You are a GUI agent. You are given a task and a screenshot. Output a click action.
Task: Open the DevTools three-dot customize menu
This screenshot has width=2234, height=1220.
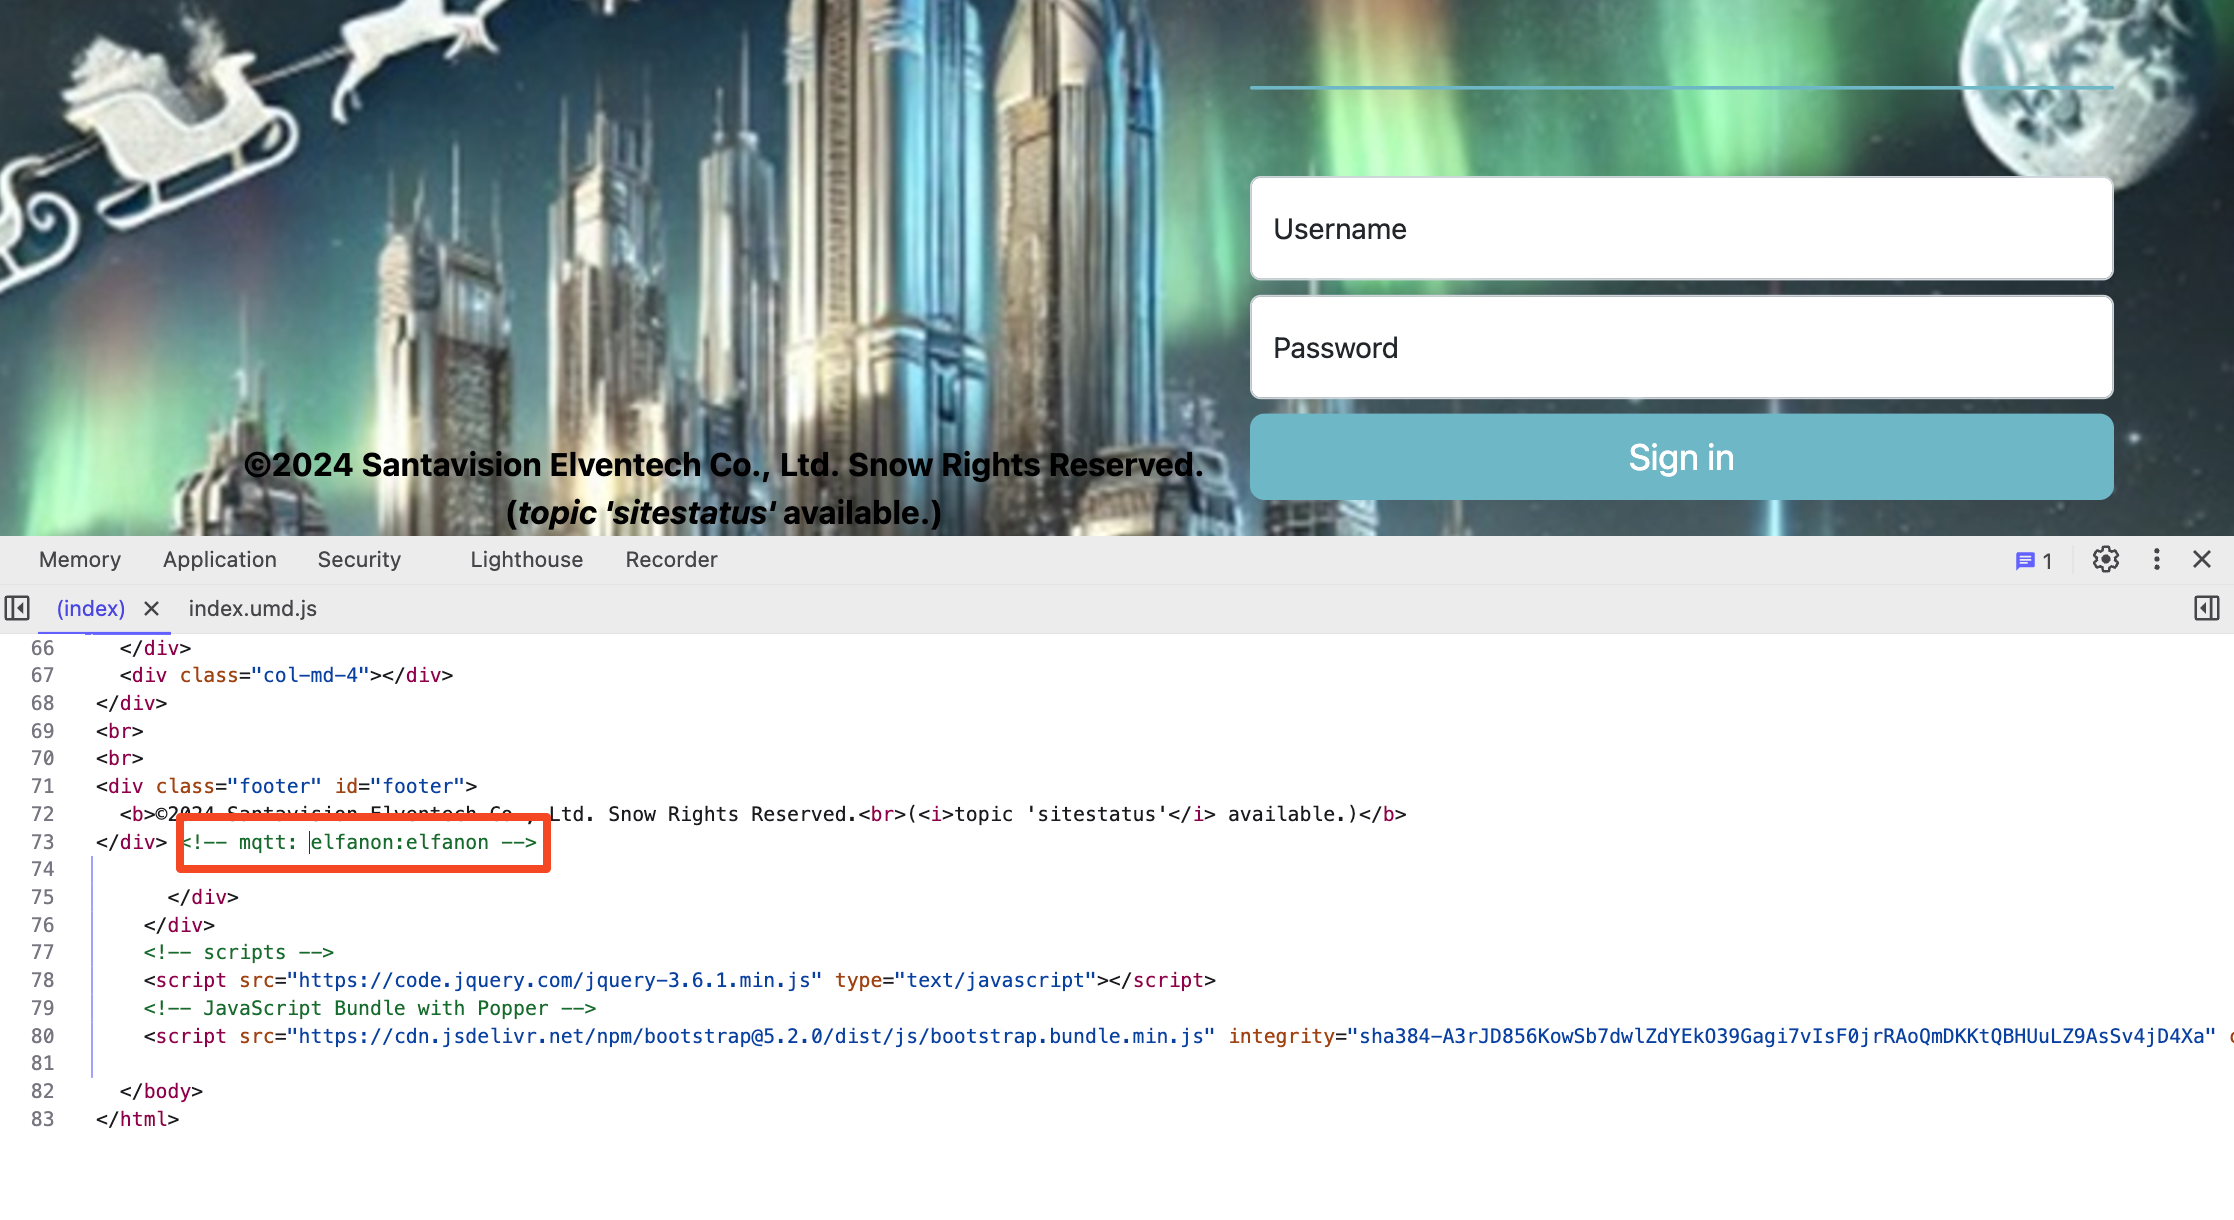coord(2157,560)
